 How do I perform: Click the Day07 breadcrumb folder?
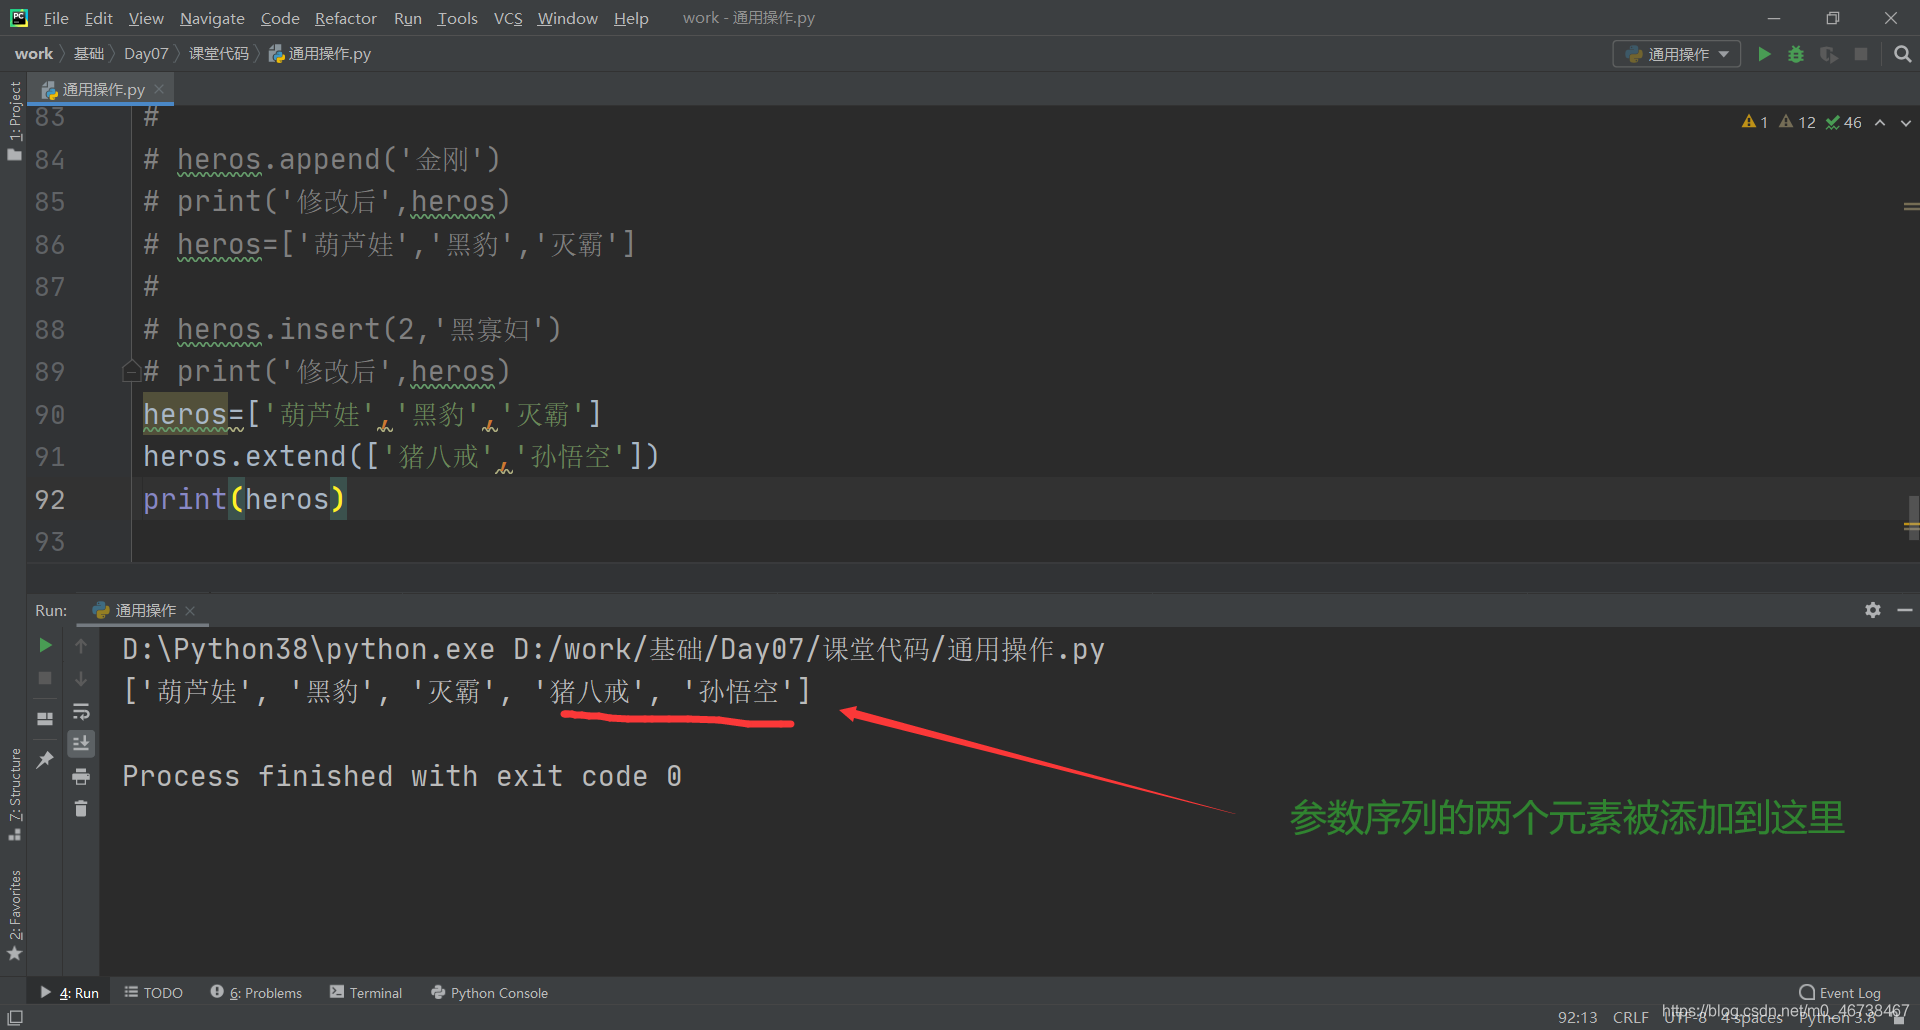(x=146, y=54)
